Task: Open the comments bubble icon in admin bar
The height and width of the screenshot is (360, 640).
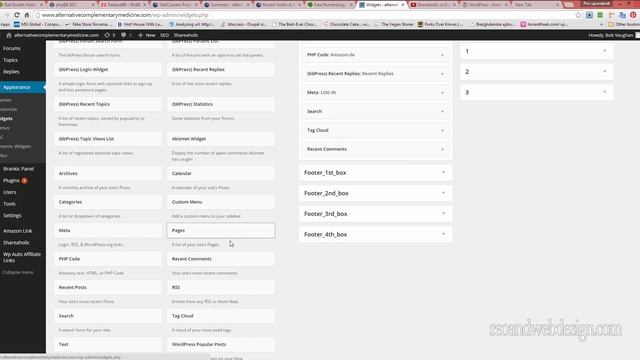Action: click(126, 35)
